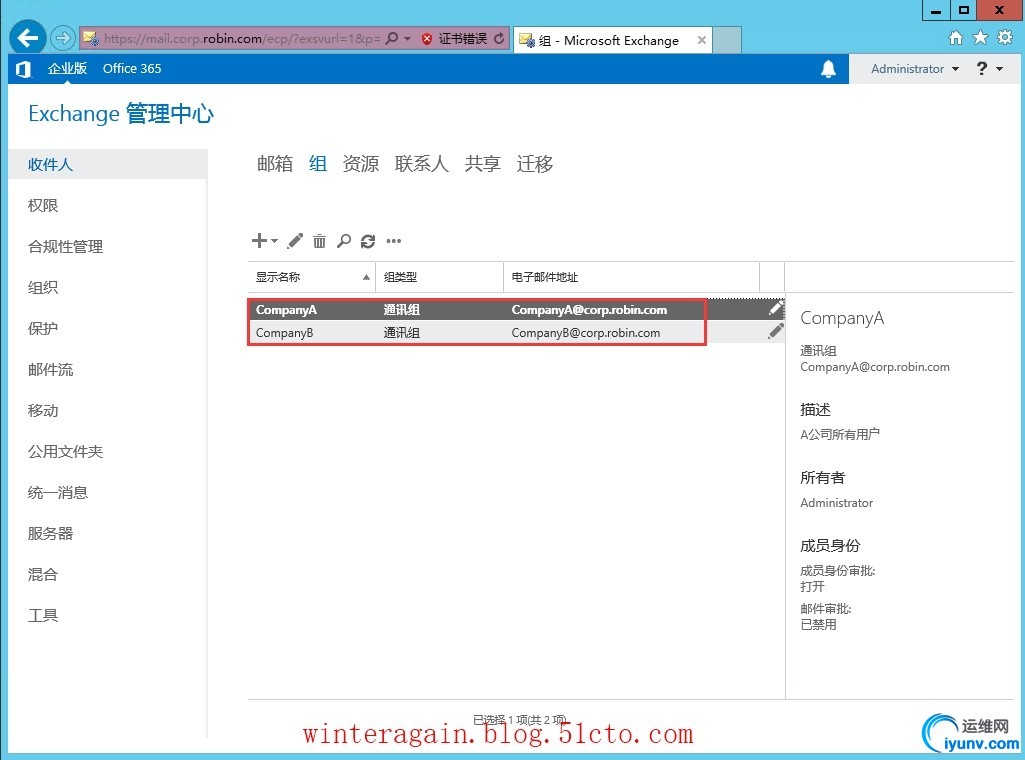Click the Office 365 link in the top bar

tap(132, 69)
